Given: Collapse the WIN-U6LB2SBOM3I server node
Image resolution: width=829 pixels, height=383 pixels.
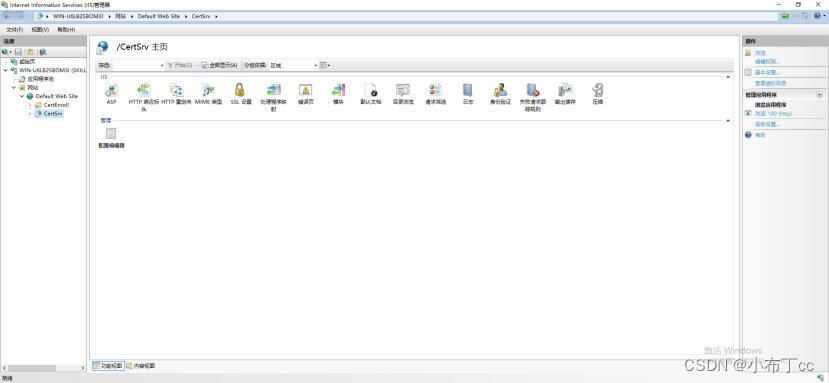Looking at the screenshot, I should (5, 70).
